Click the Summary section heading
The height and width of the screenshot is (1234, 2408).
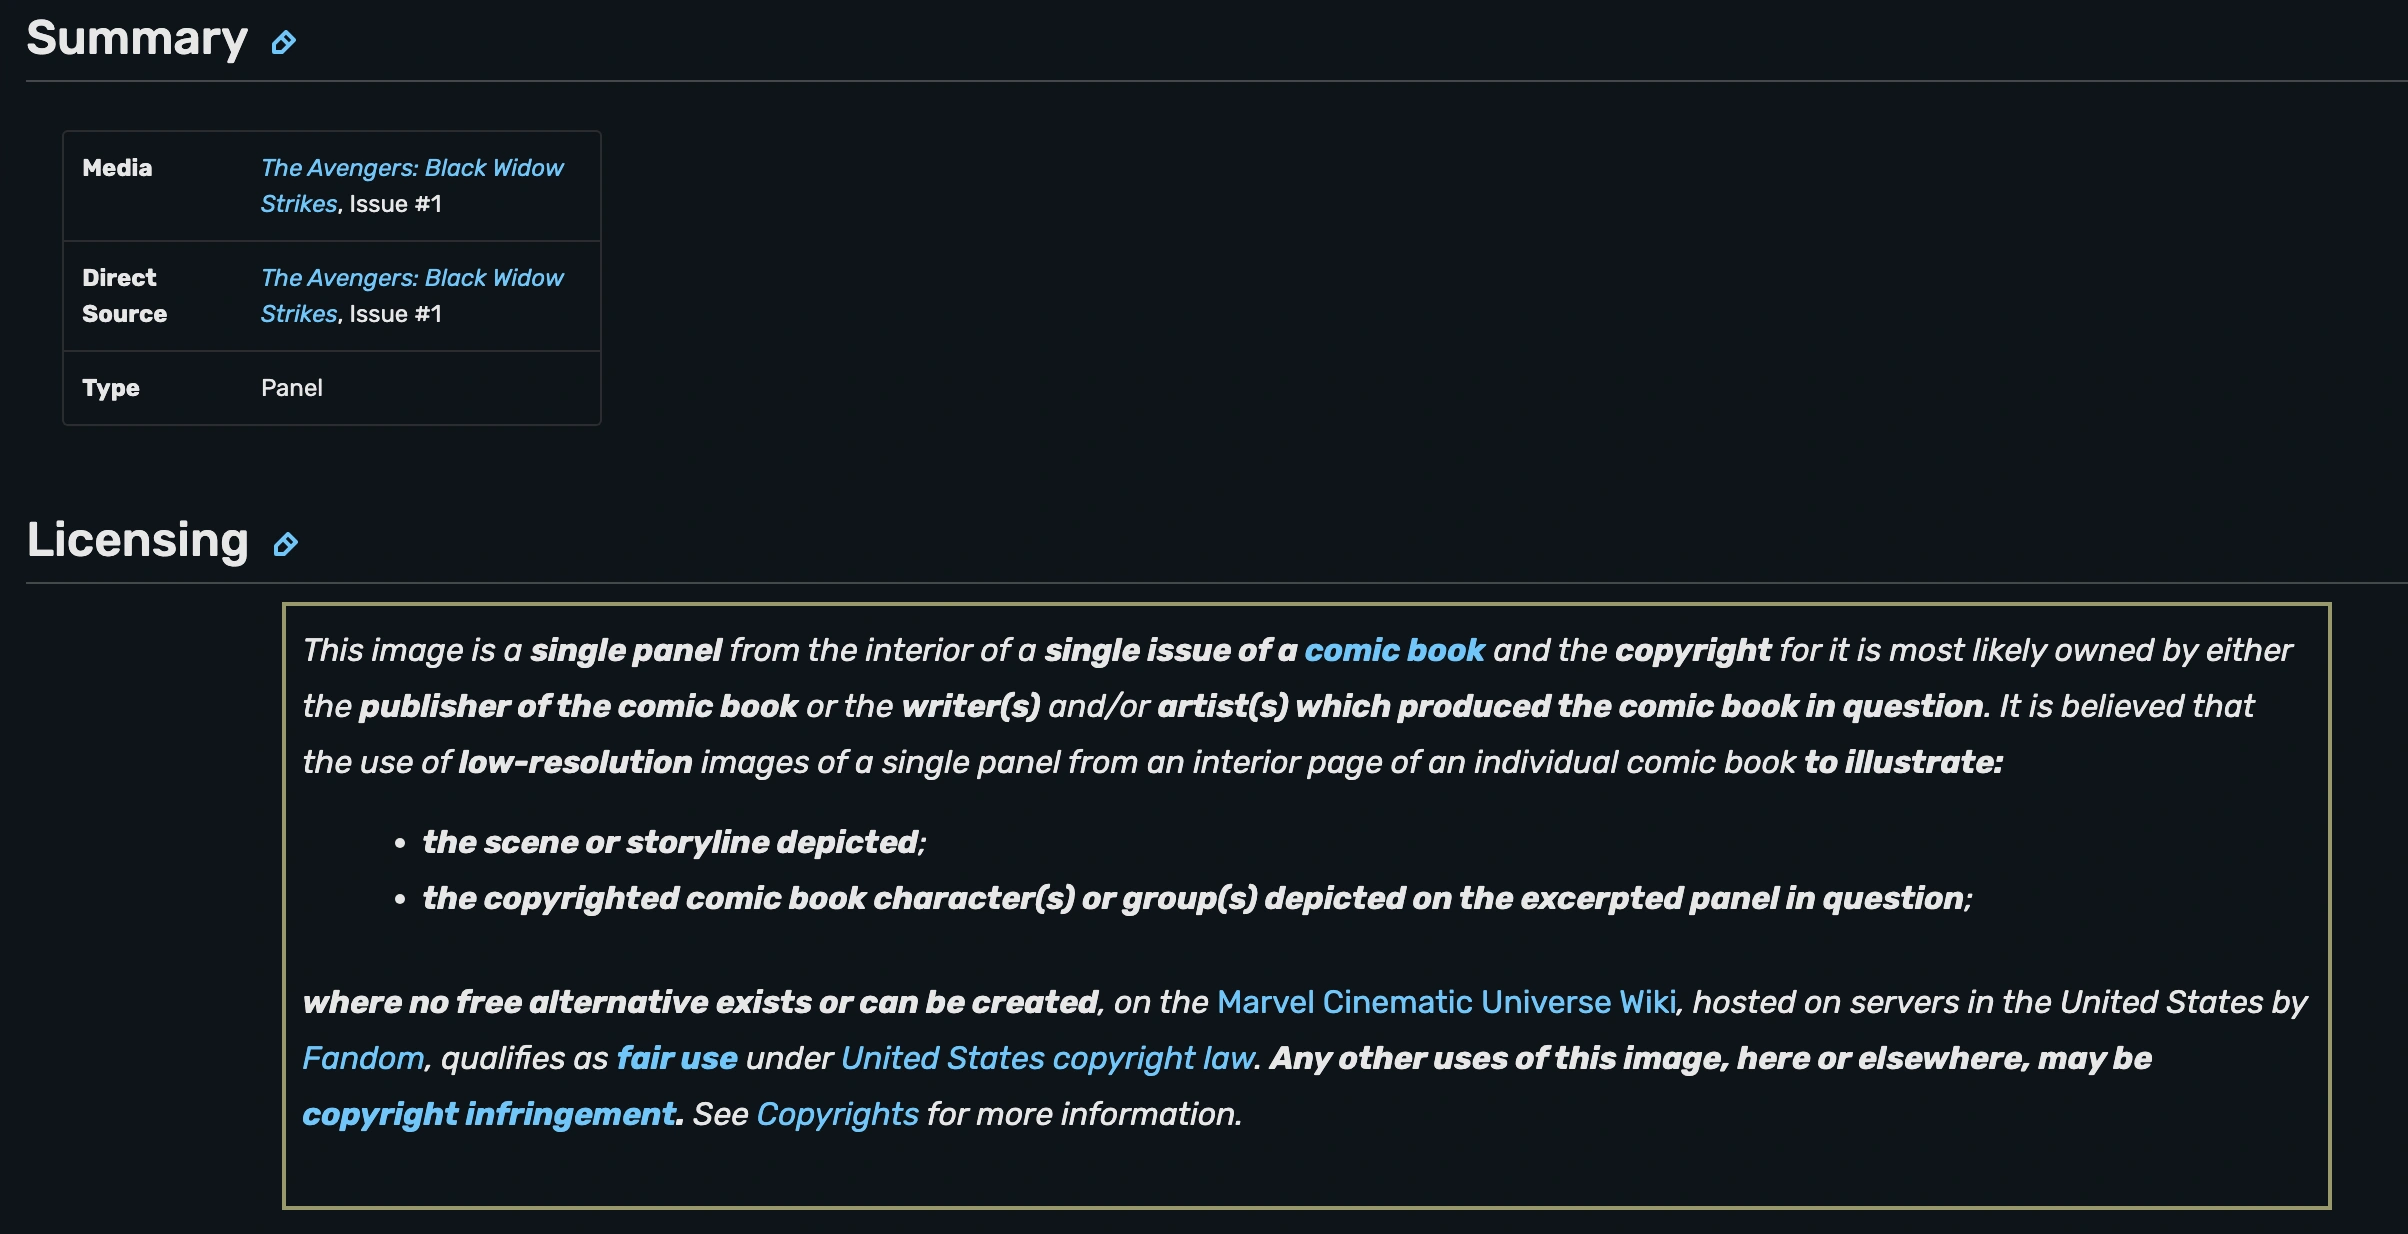point(137,38)
